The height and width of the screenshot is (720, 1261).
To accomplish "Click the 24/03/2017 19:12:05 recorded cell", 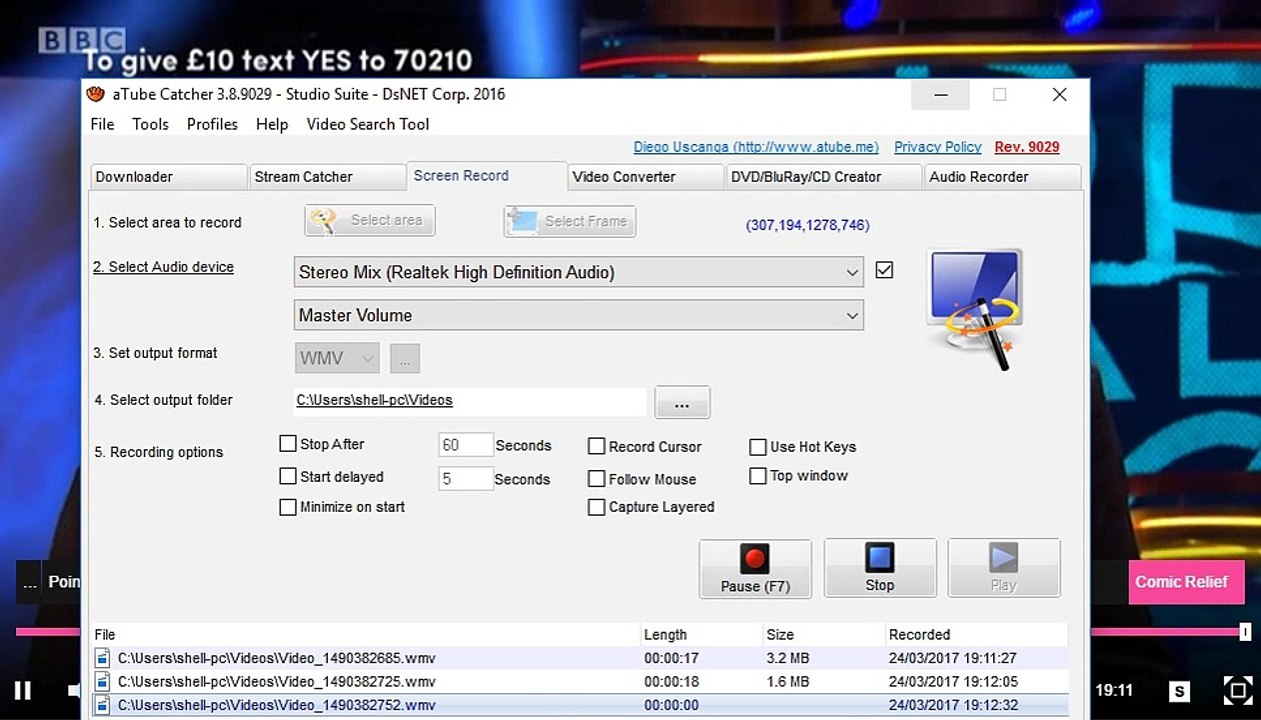I will tap(952, 681).
